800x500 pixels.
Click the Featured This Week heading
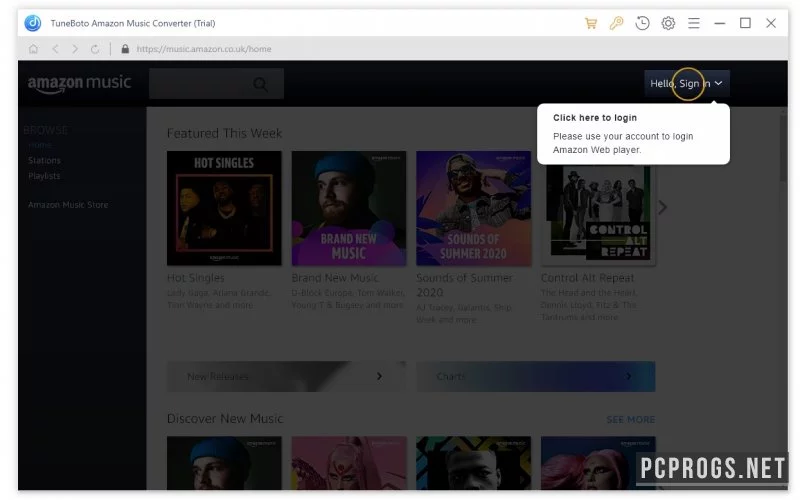224,134
